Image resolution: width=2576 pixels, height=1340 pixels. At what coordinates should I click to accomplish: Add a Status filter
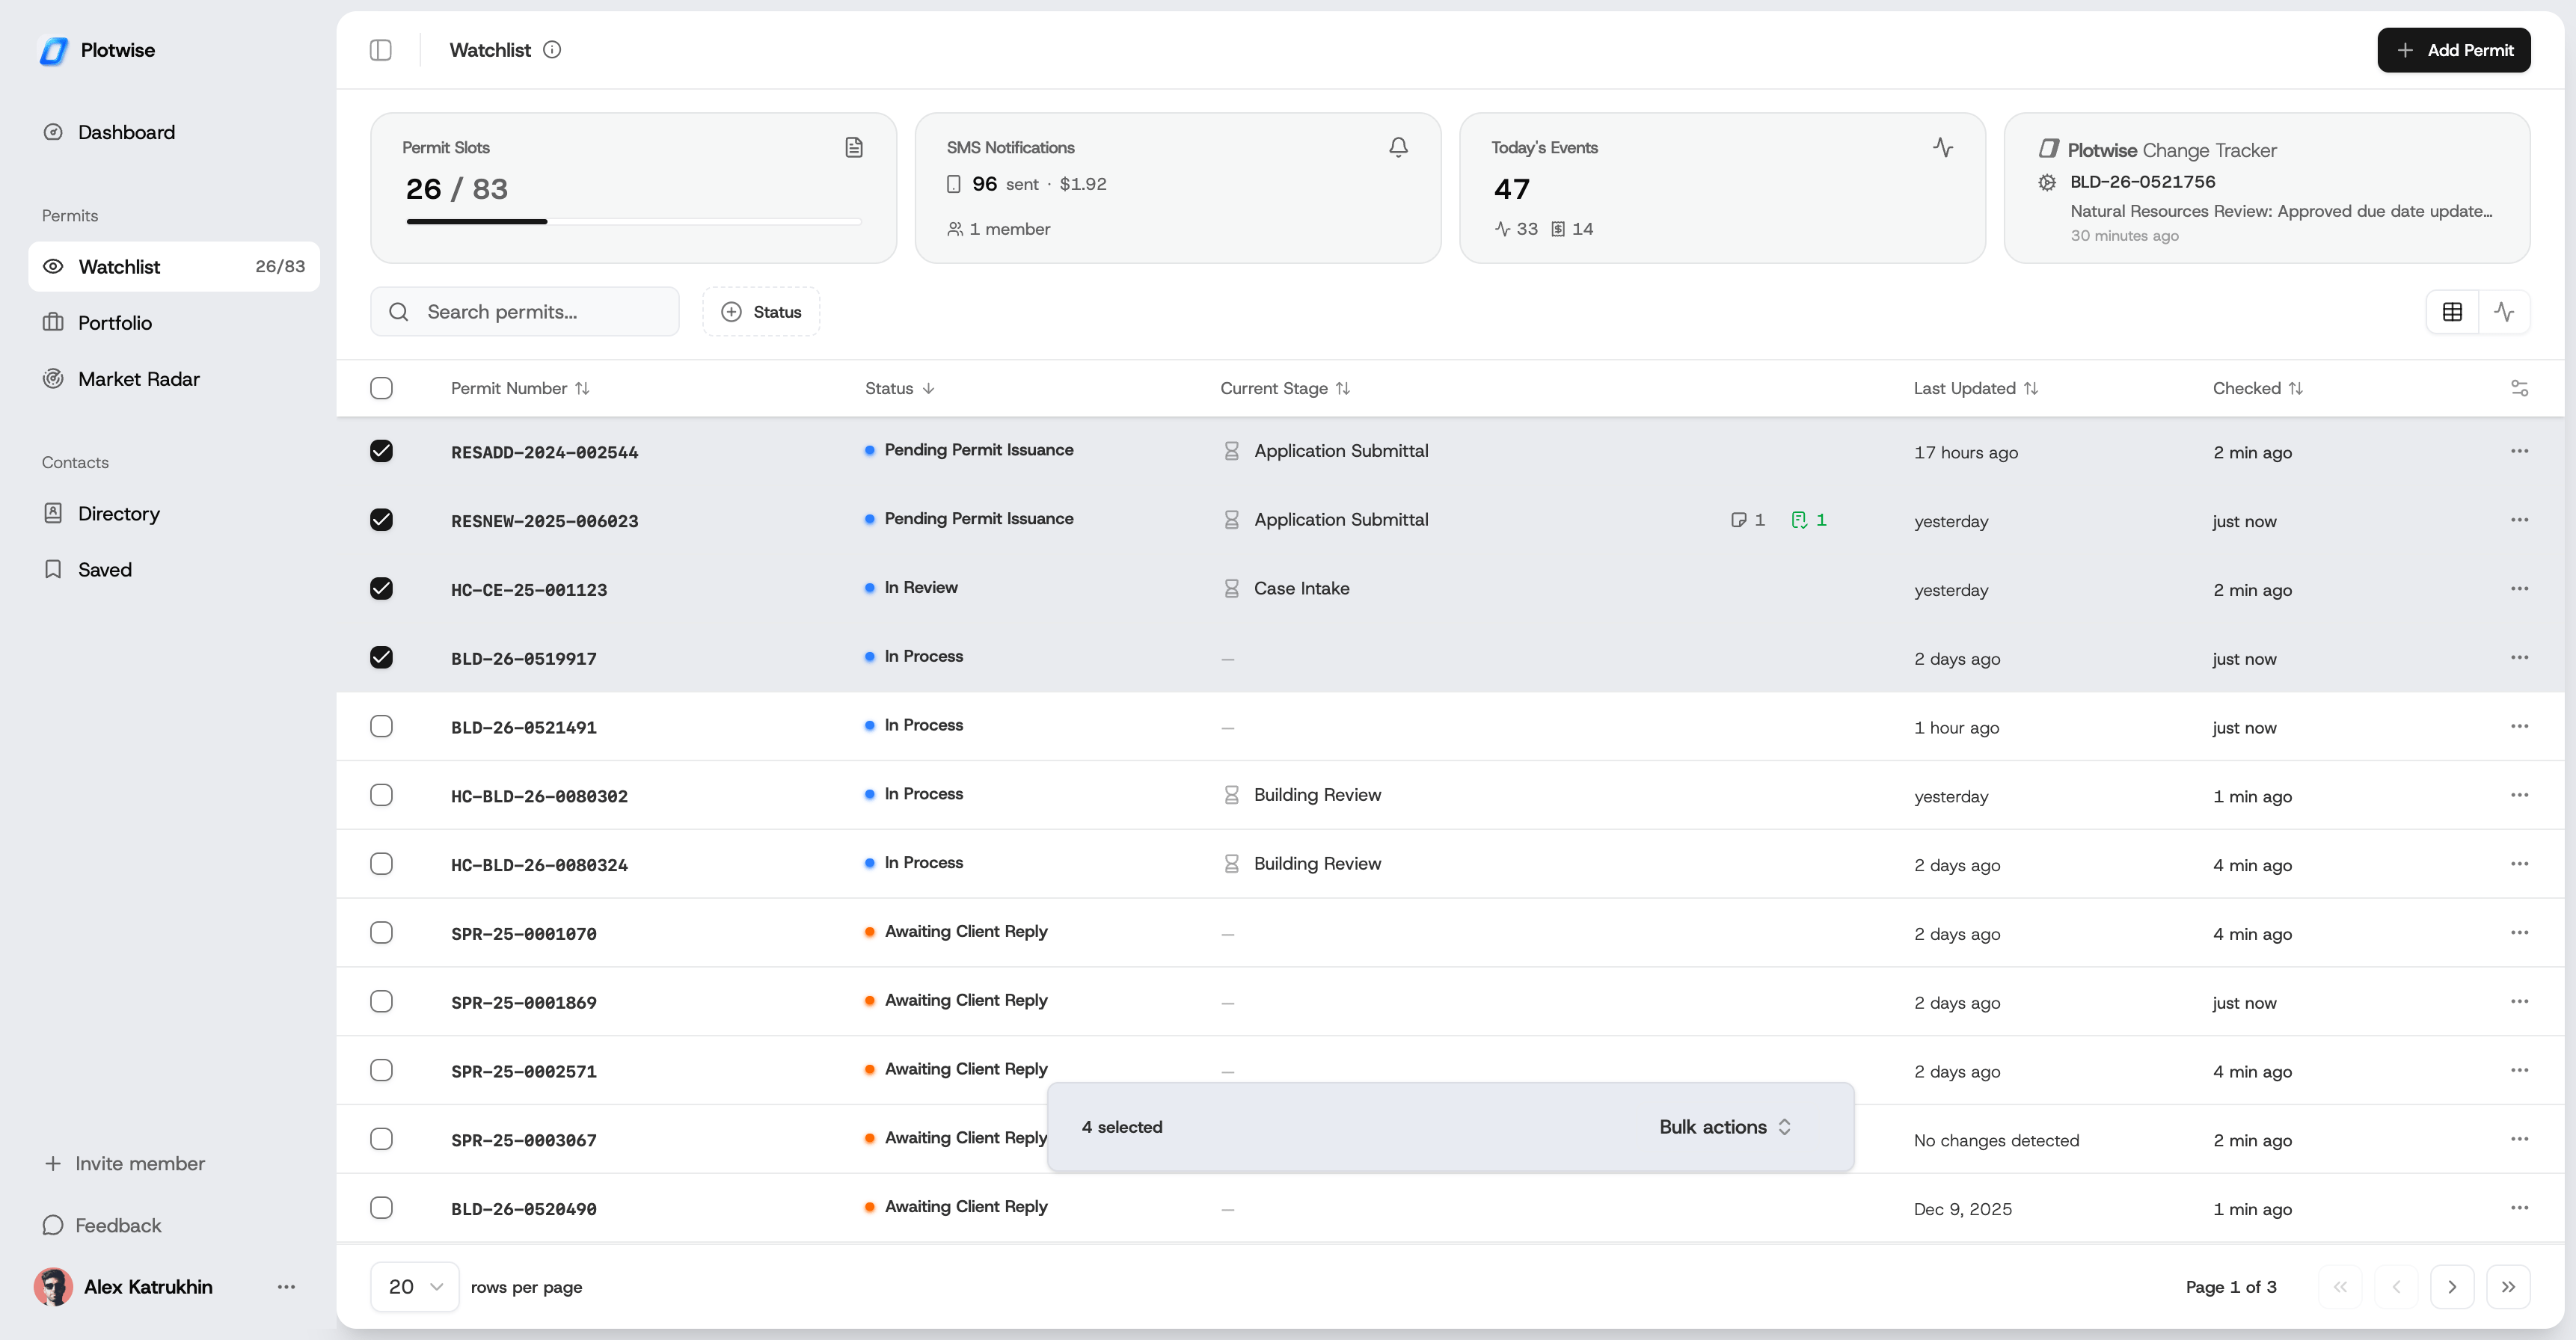coord(761,312)
